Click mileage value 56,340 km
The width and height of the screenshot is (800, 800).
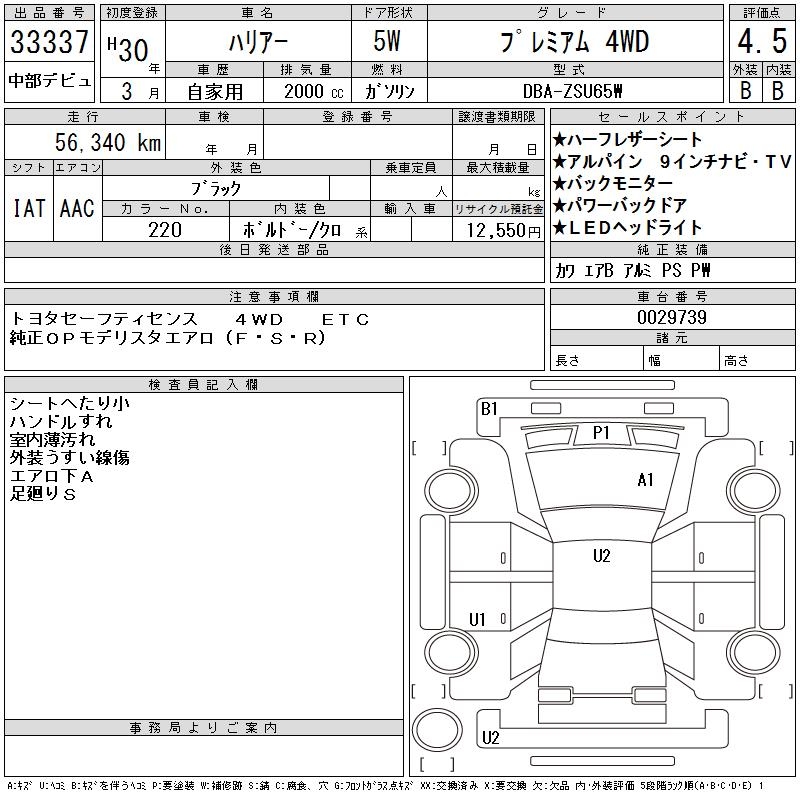(x=108, y=142)
